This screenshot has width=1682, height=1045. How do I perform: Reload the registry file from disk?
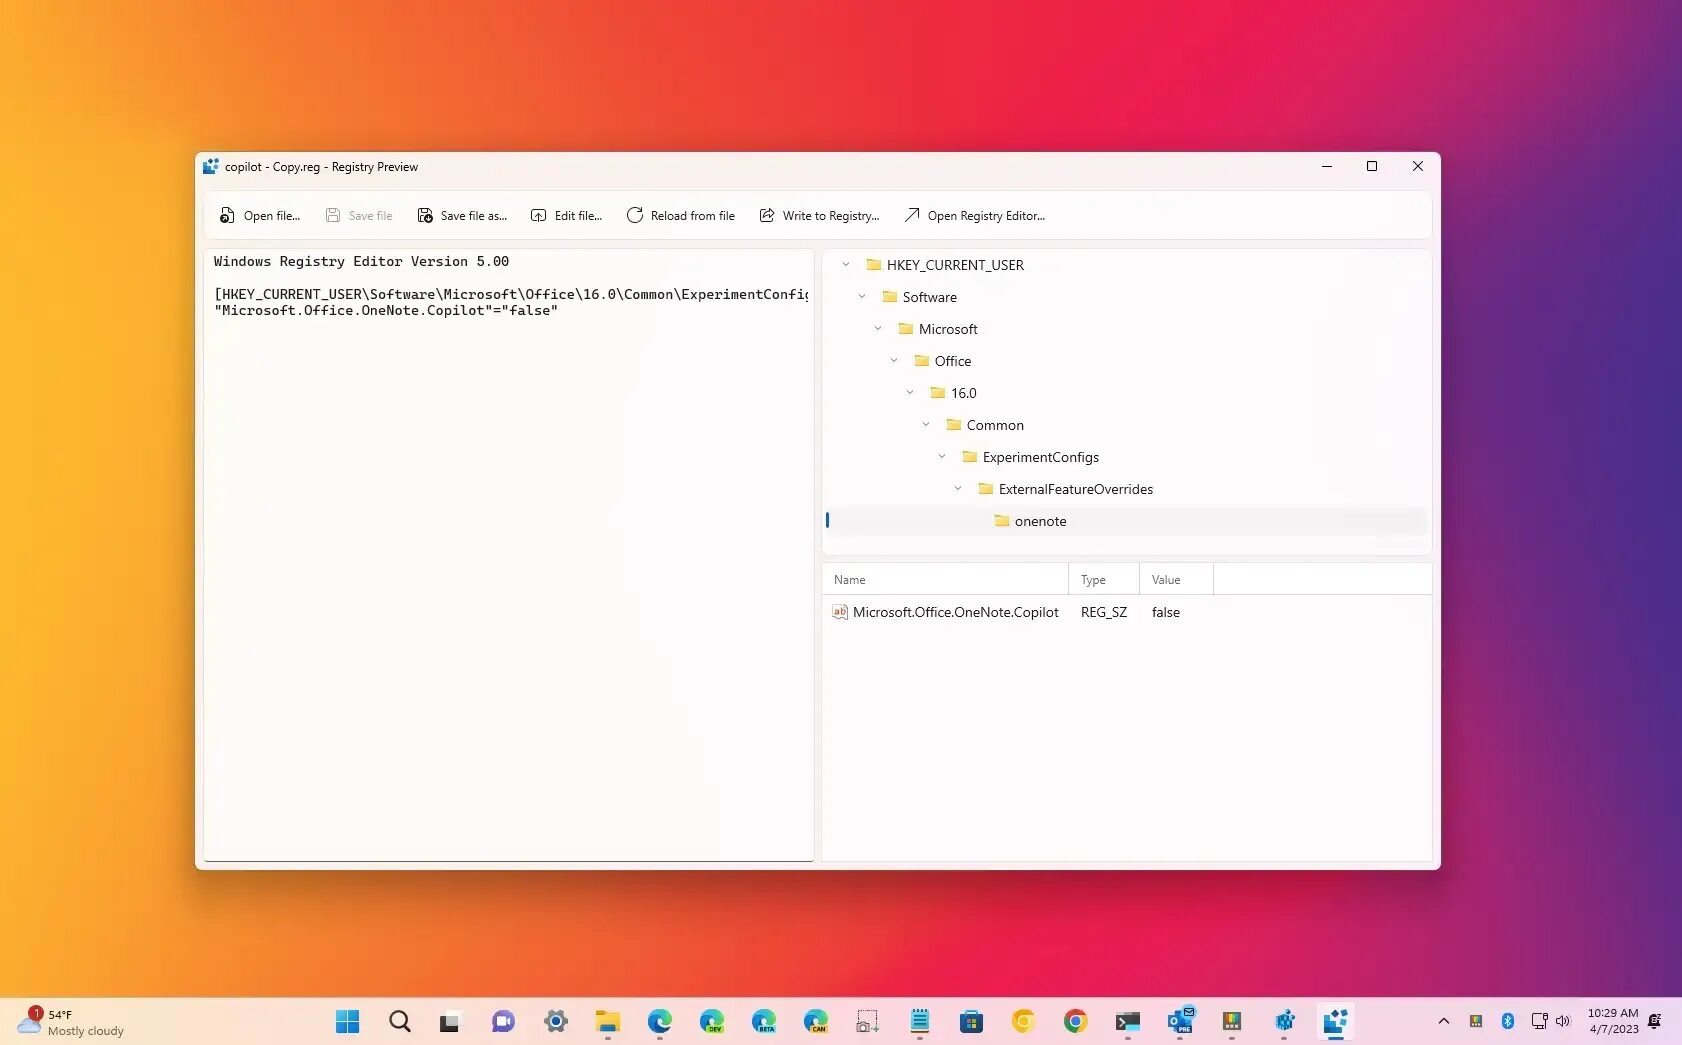(x=681, y=216)
